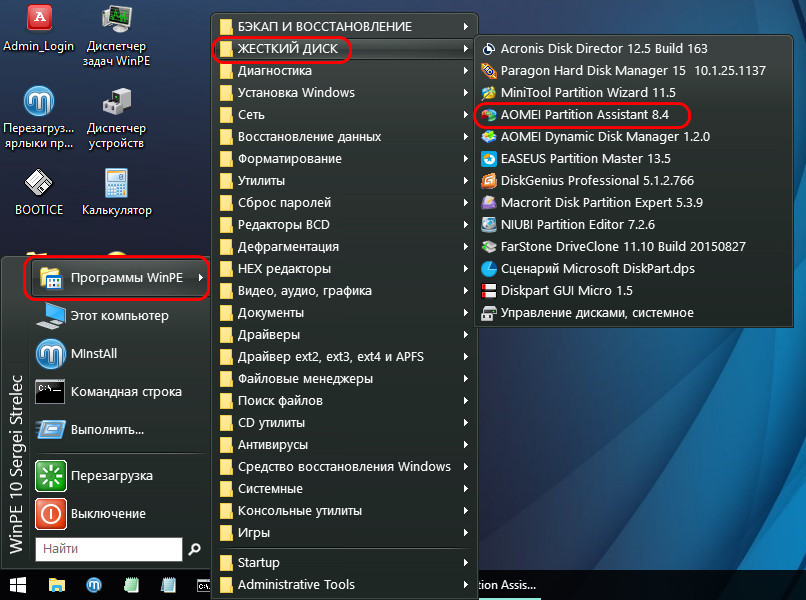This screenshot has height=600, width=806.
Task: Open MInstAll from the start menu
Action: point(121,354)
